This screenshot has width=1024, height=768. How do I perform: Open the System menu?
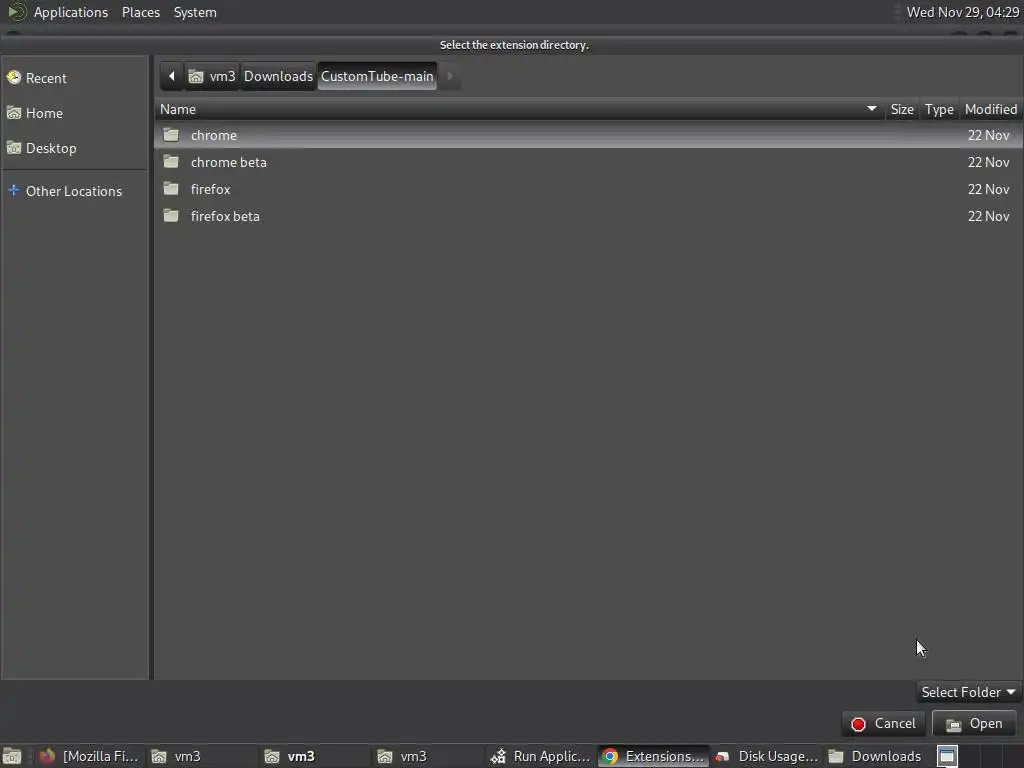tap(195, 12)
